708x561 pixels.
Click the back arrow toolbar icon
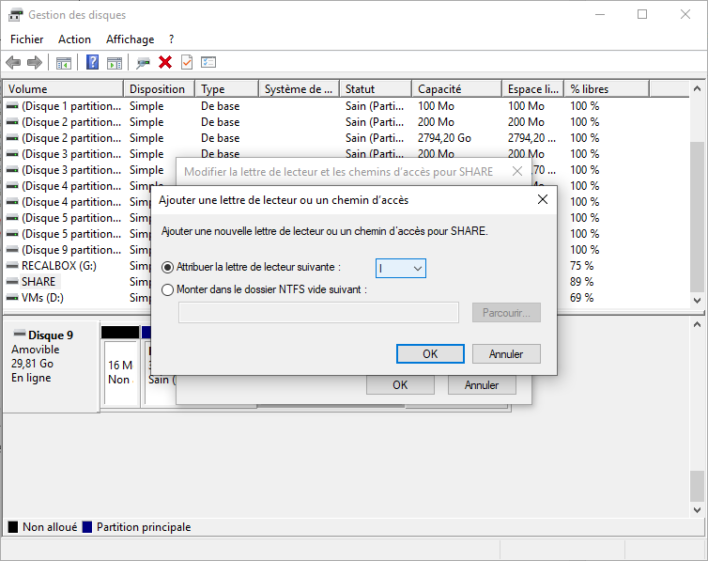tap(13, 63)
